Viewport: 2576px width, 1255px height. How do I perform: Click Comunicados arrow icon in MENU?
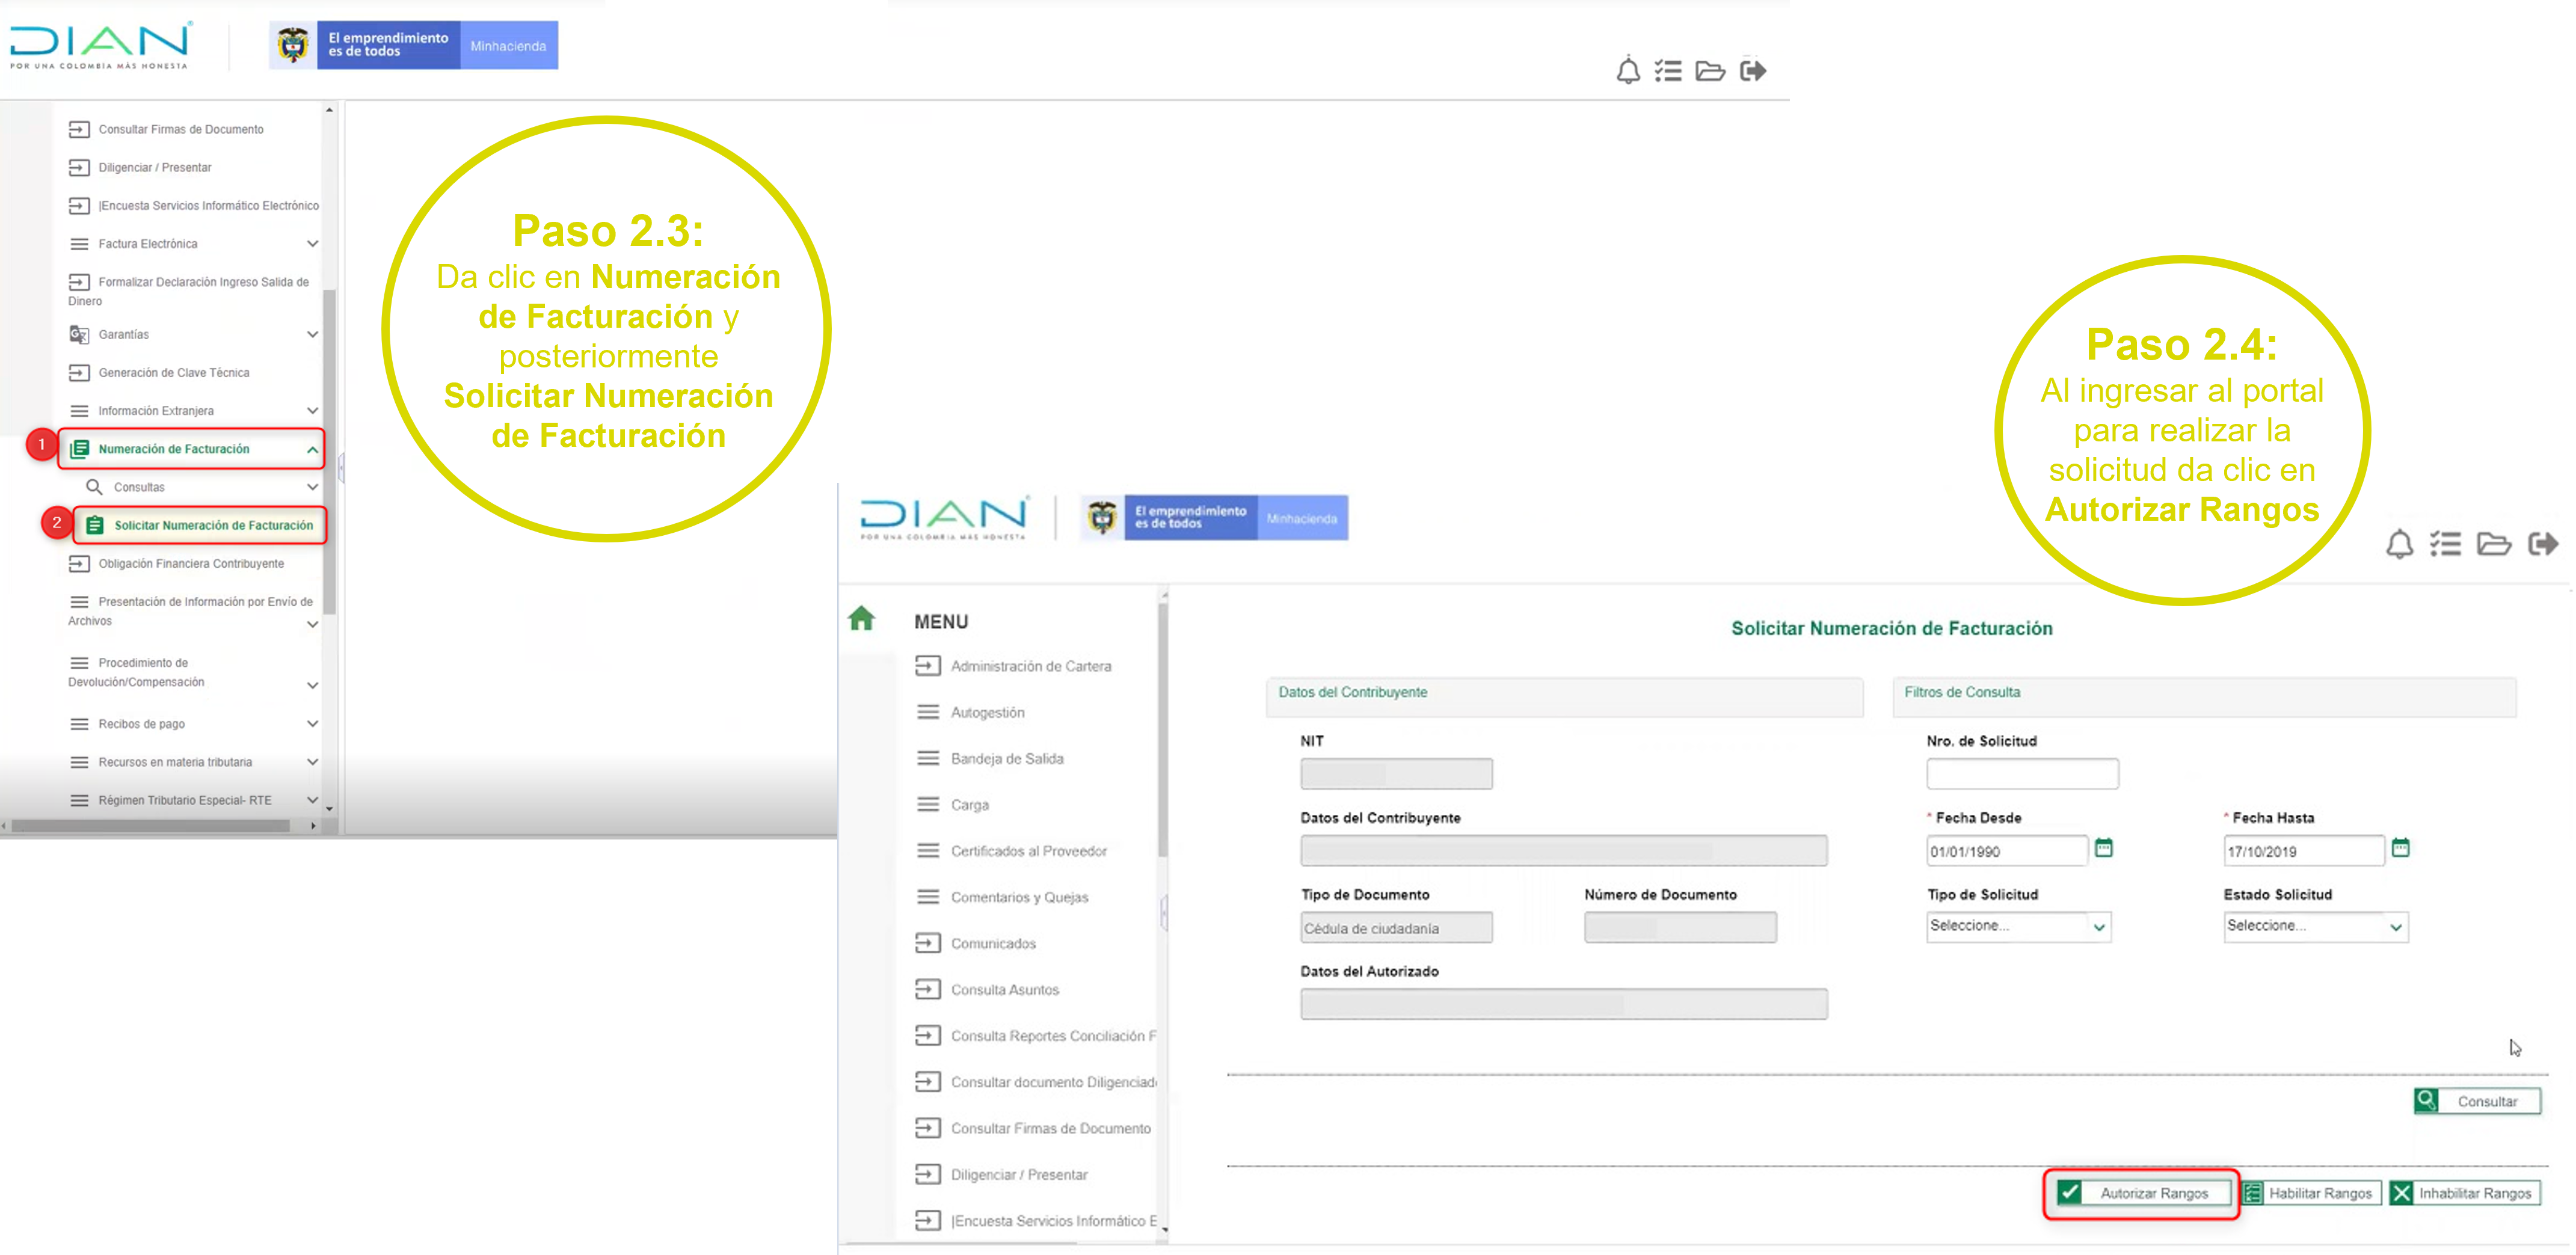pos(928,943)
